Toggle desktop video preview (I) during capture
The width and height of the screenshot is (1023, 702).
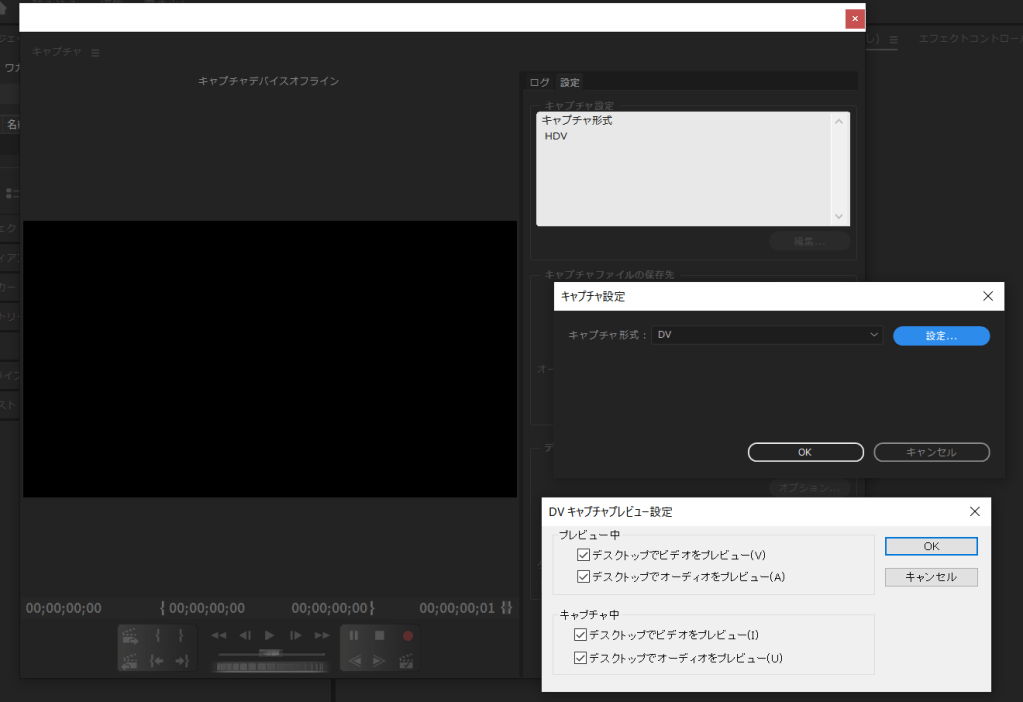580,635
